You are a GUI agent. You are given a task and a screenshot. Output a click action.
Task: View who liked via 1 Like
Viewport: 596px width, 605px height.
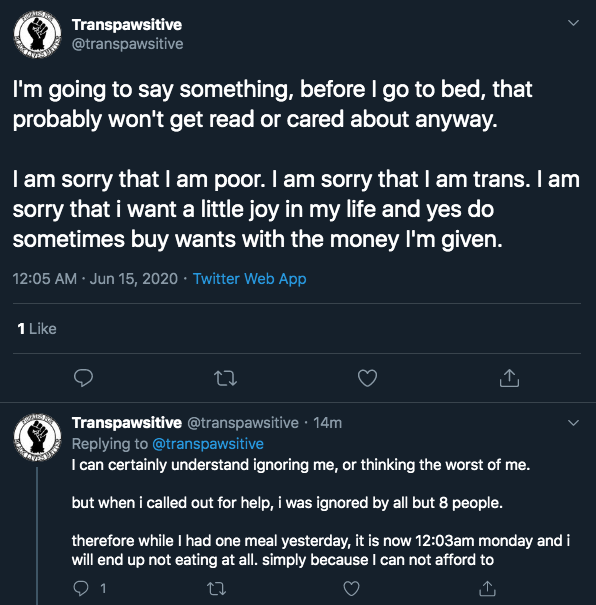click(x=37, y=329)
